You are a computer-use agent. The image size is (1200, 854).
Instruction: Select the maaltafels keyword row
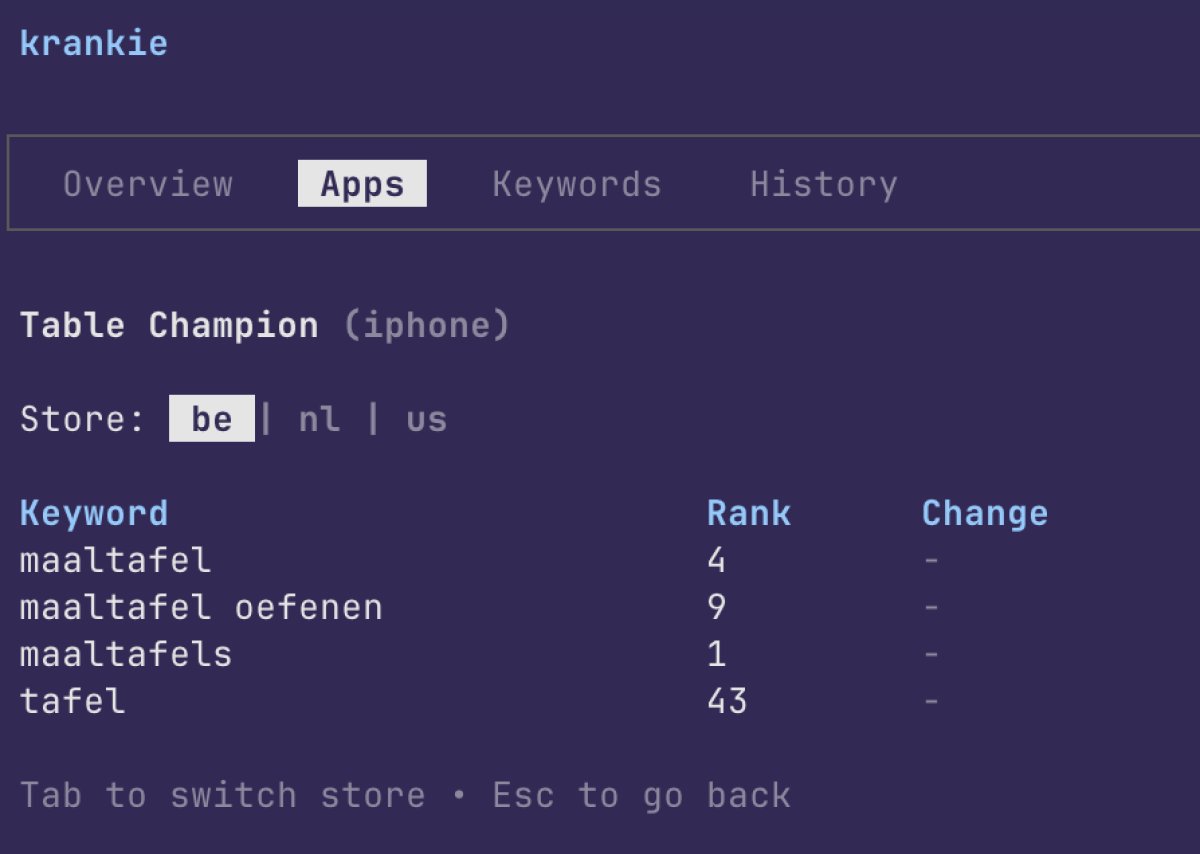[x=126, y=653]
